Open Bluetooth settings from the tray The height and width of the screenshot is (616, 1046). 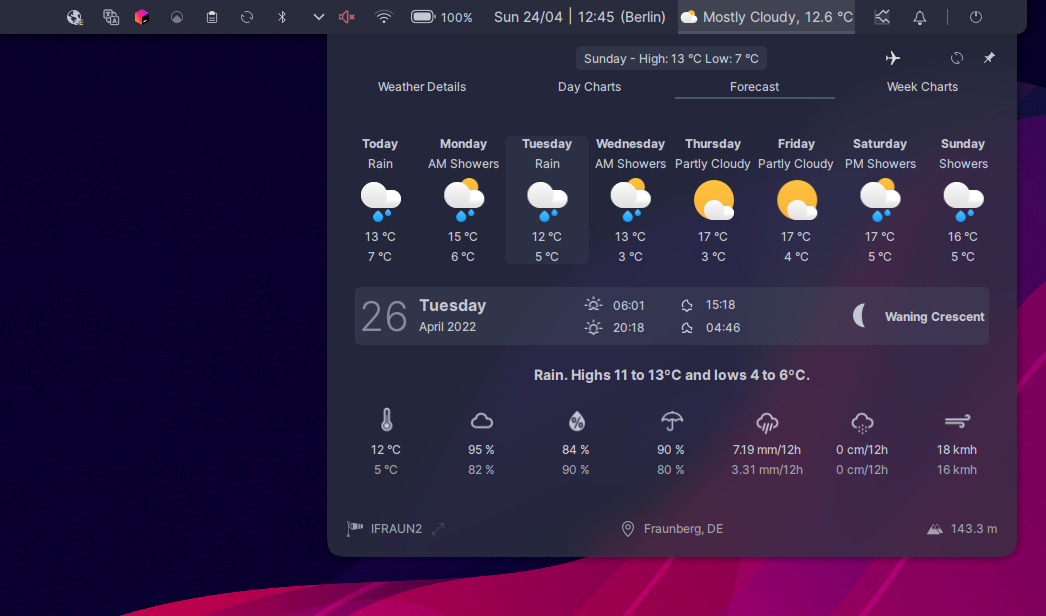[282, 17]
